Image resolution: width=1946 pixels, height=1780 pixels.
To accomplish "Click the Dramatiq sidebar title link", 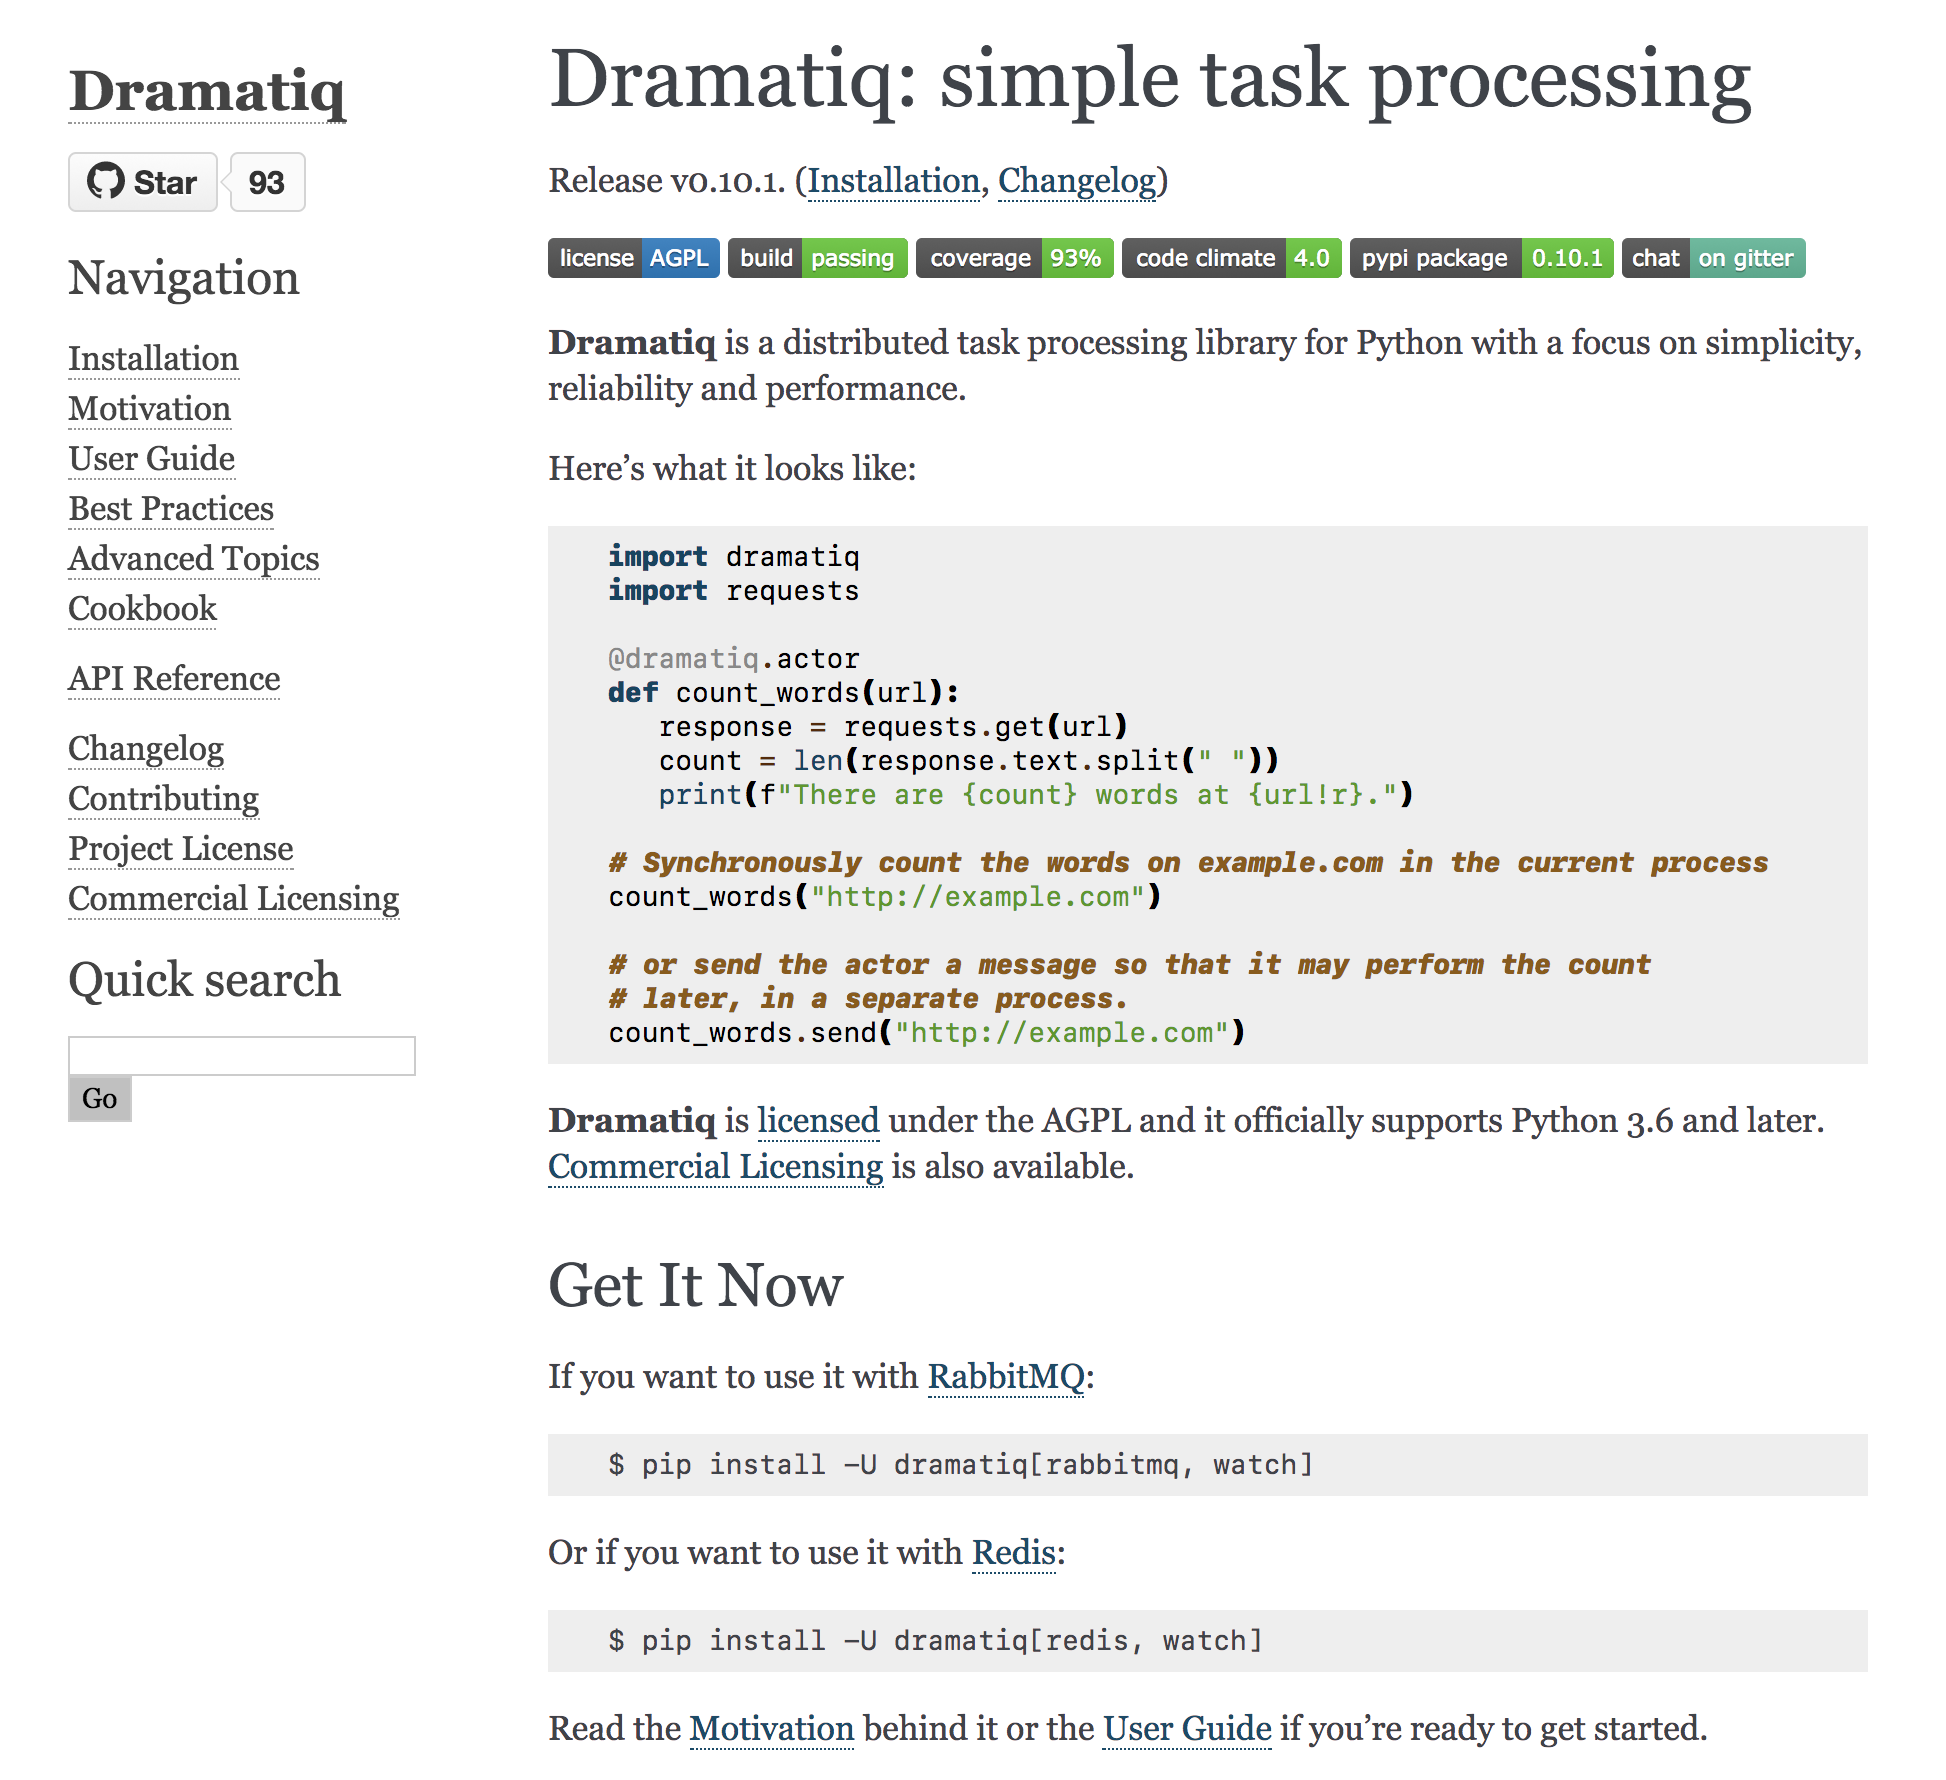I will pyautogui.click(x=207, y=92).
